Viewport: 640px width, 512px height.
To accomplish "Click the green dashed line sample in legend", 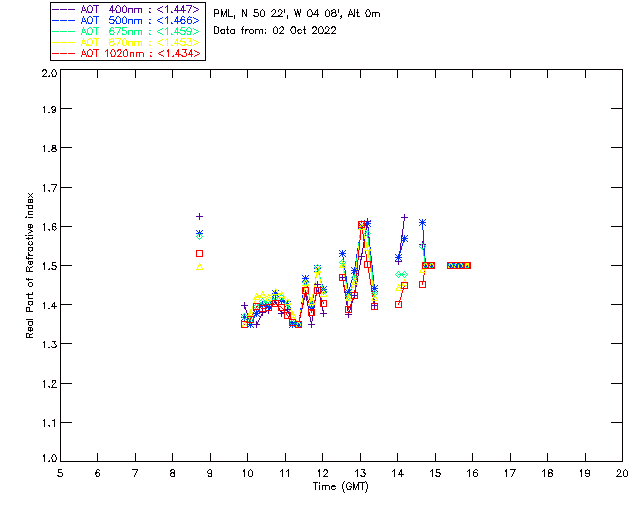I will 64,31.
